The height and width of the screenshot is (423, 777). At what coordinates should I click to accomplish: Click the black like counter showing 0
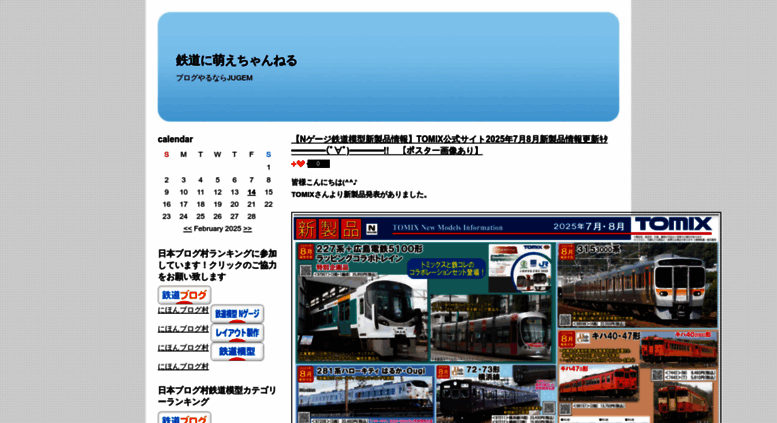click(318, 164)
